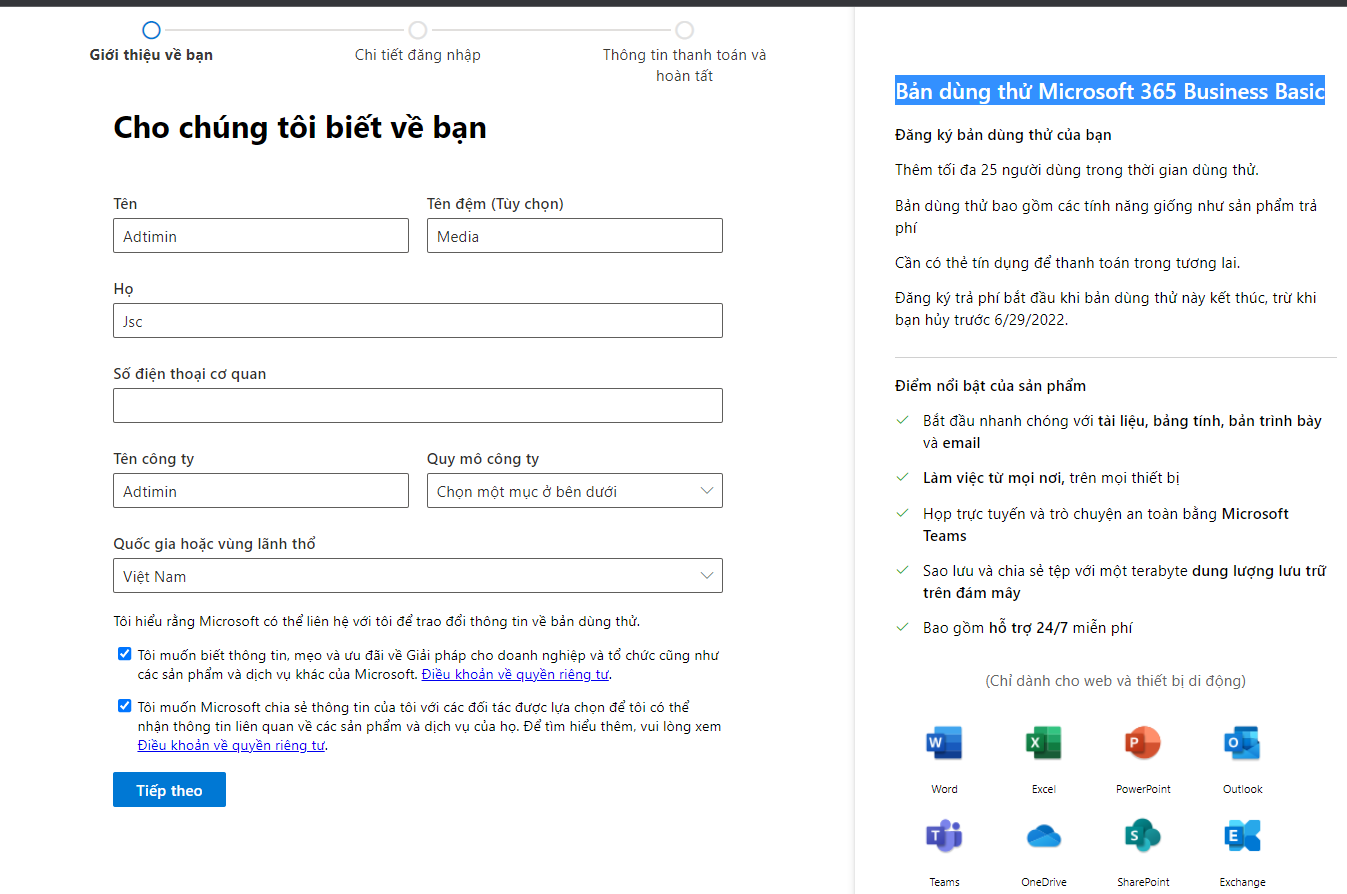Click the 'Tiếp theo' button
This screenshot has height=894, width=1347.
169,790
